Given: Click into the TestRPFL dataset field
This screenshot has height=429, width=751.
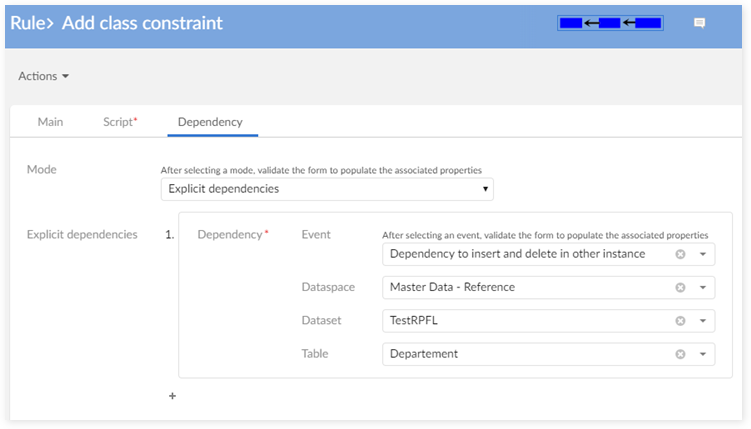Looking at the screenshot, I should point(520,321).
